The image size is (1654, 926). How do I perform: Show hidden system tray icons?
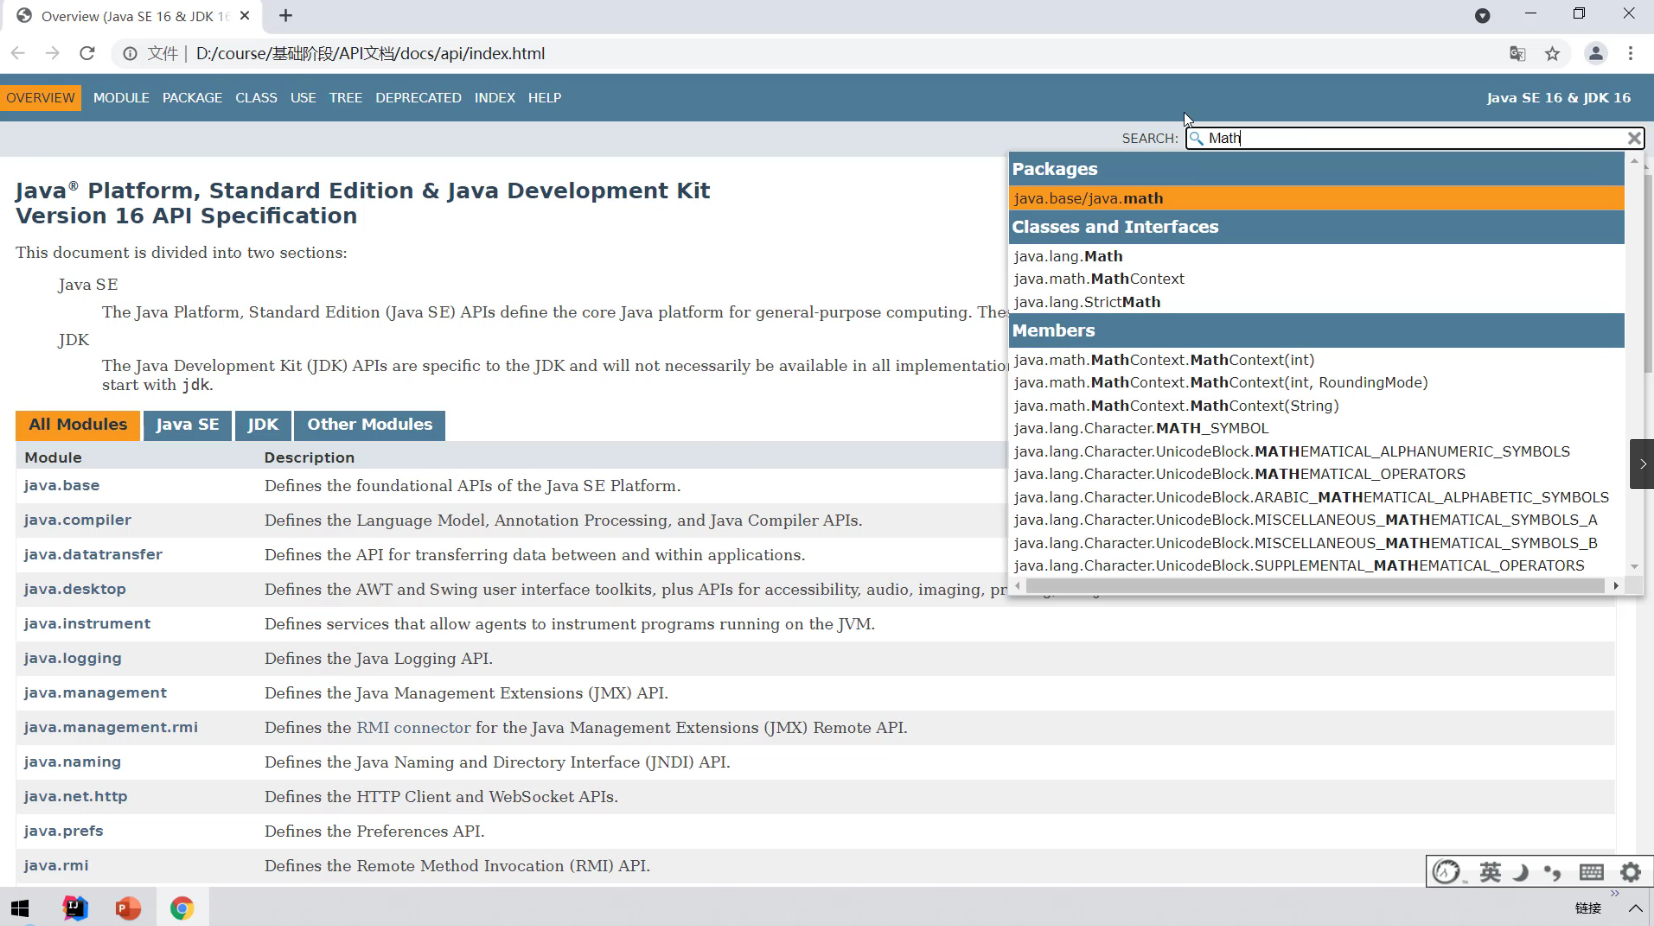pyautogui.click(x=1636, y=908)
